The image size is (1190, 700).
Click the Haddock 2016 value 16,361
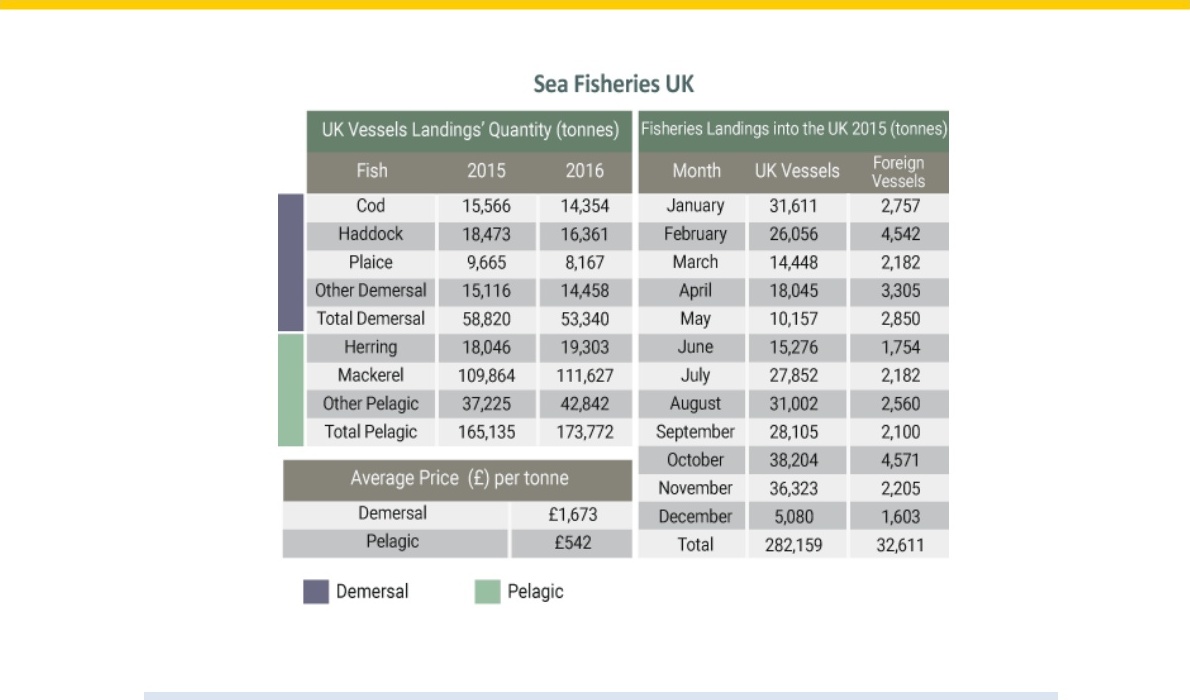pyautogui.click(x=584, y=235)
